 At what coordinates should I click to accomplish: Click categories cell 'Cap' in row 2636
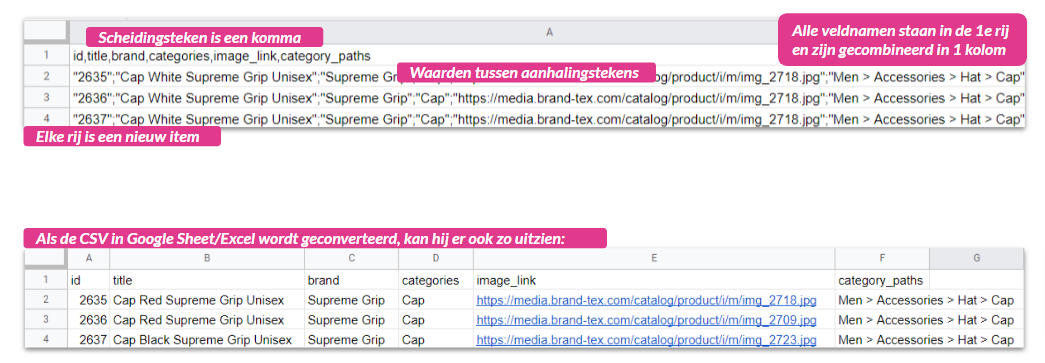pos(436,320)
